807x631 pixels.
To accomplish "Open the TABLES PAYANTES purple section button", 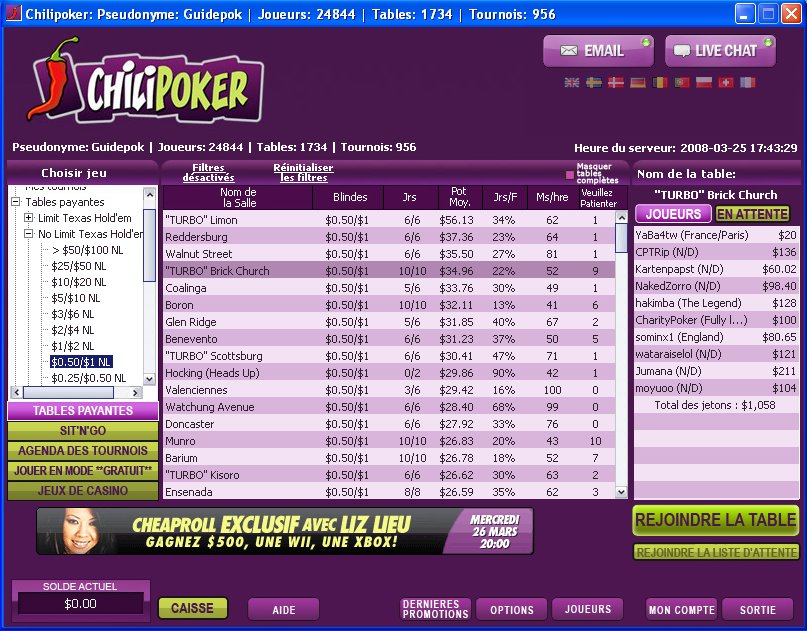I will click(x=83, y=411).
